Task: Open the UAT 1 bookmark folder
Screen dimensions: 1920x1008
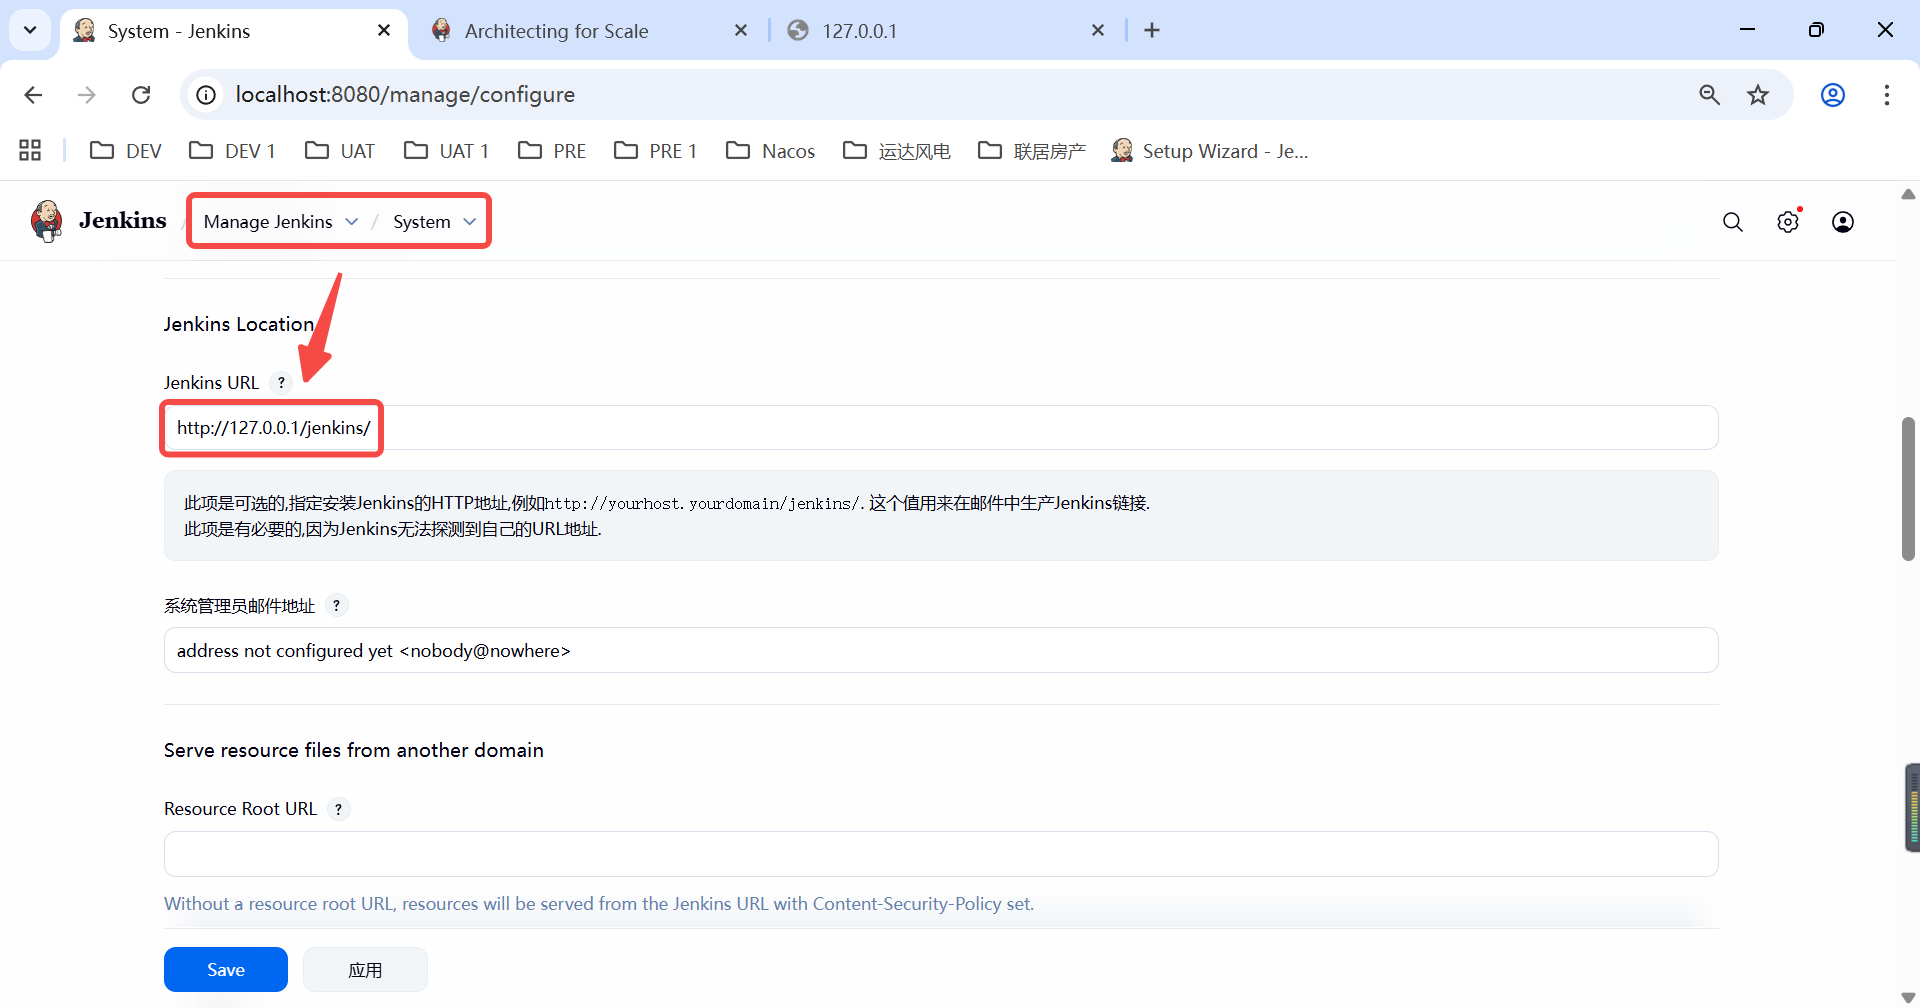Action: click(x=446, y=151)
